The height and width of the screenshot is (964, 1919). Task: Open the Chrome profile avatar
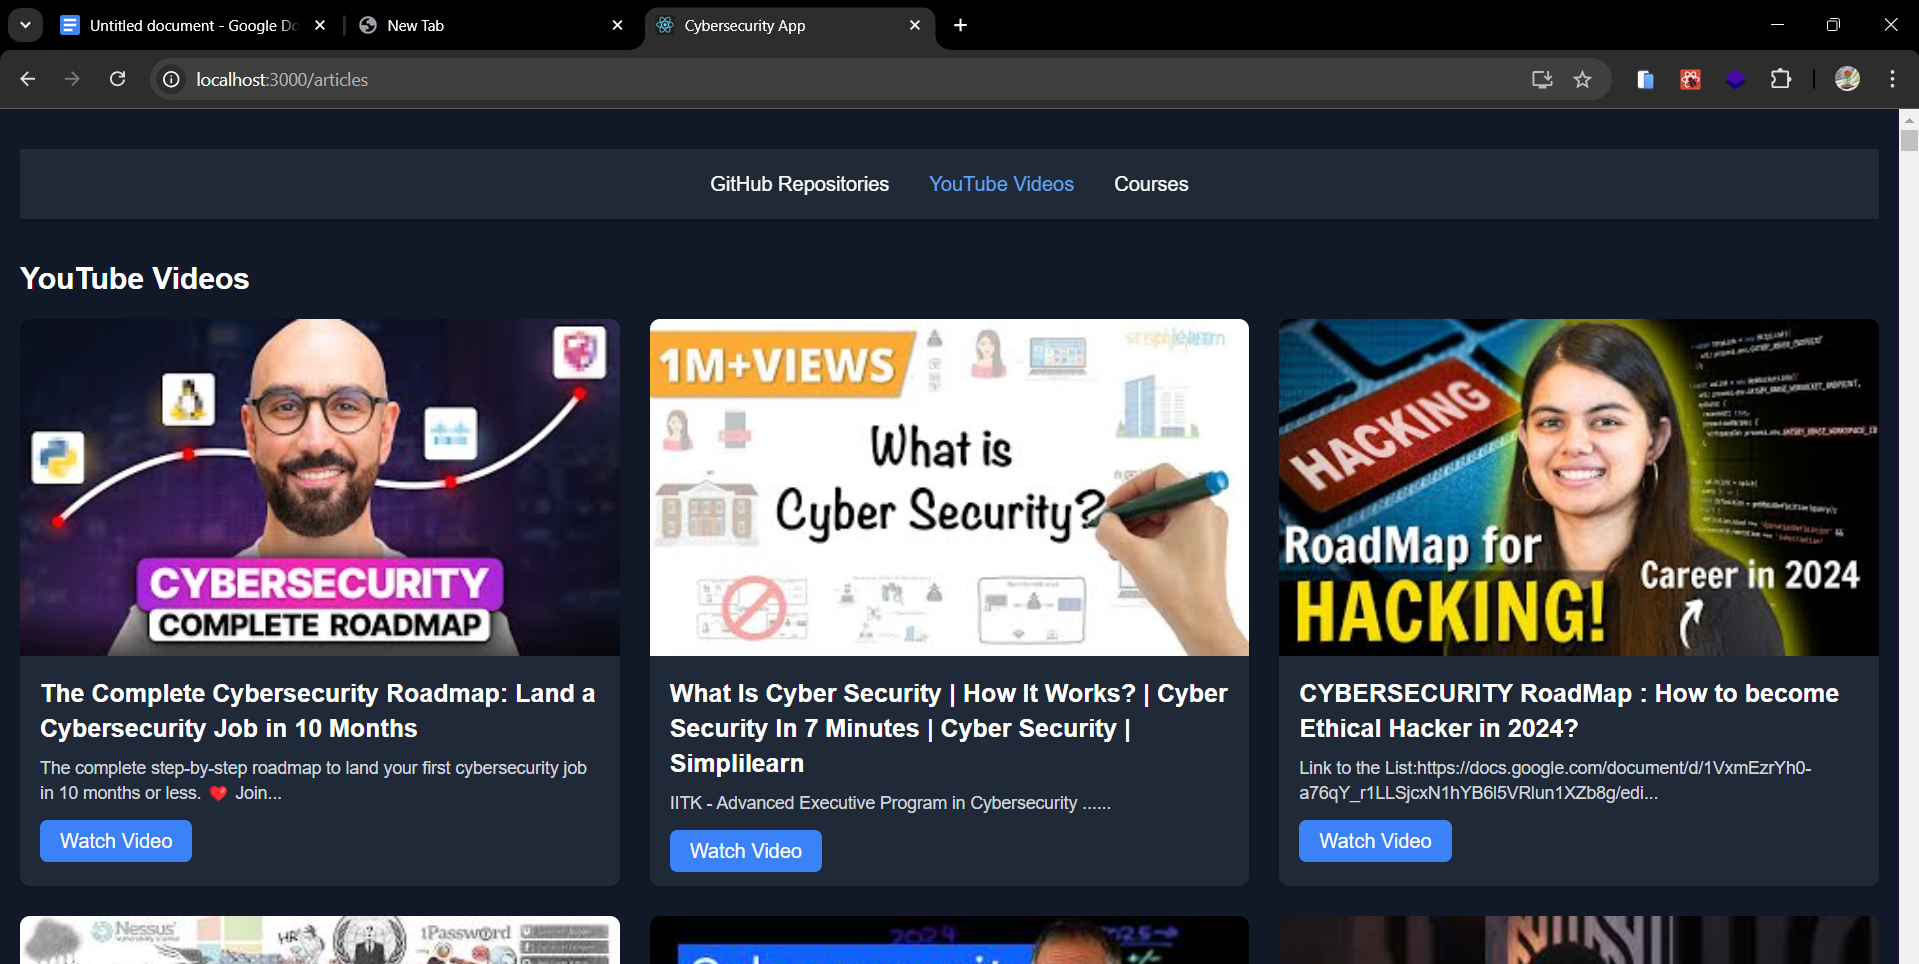click(1847, 79)
